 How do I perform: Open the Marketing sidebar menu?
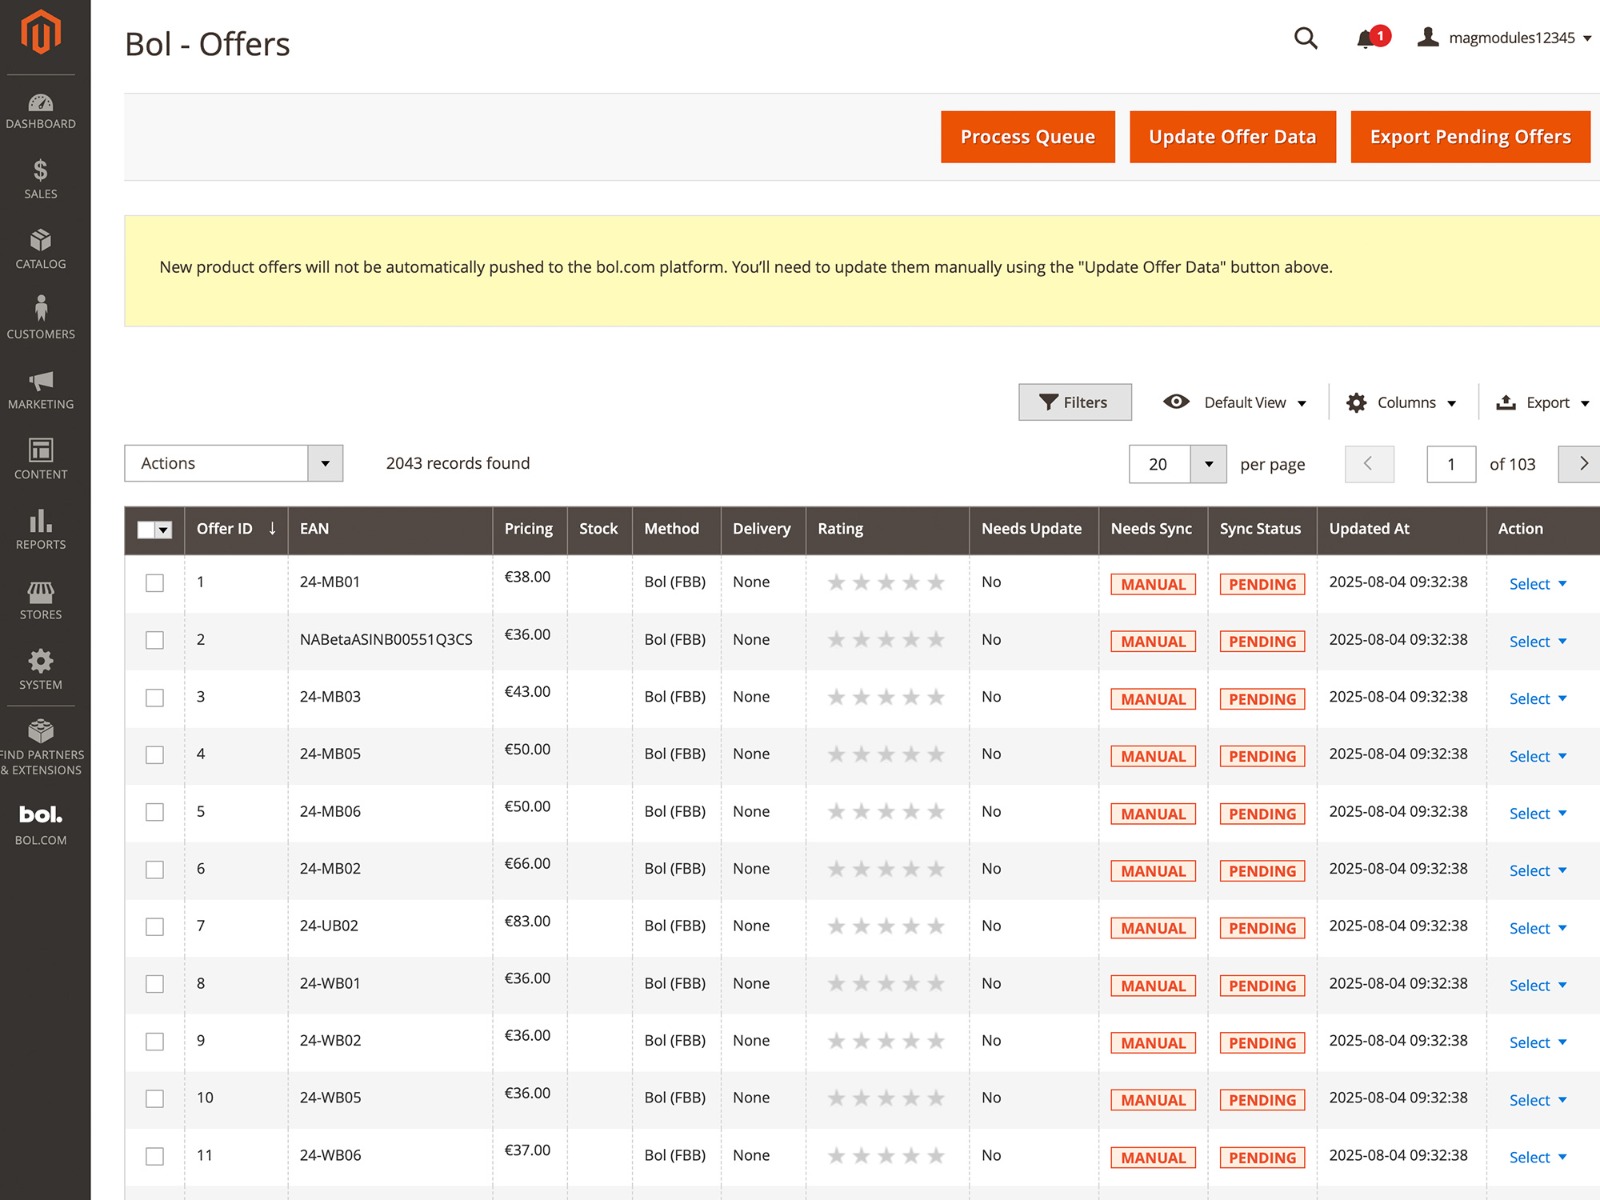tap(41, 390)
